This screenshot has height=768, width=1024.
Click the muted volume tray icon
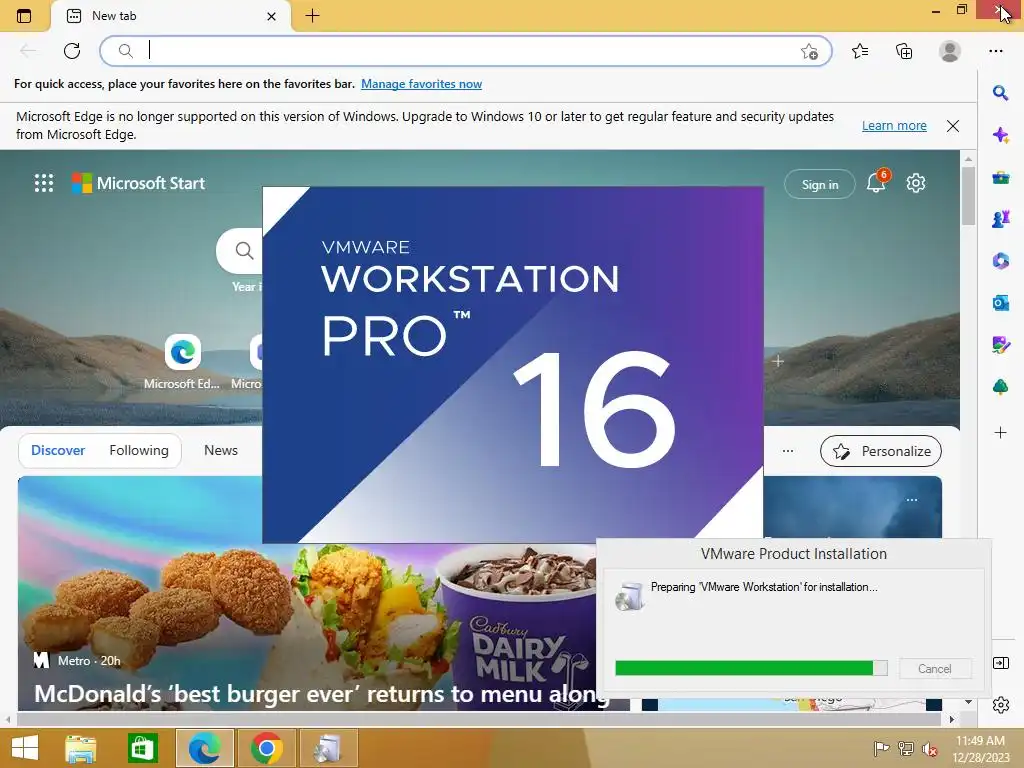click(x=930, y=748)
